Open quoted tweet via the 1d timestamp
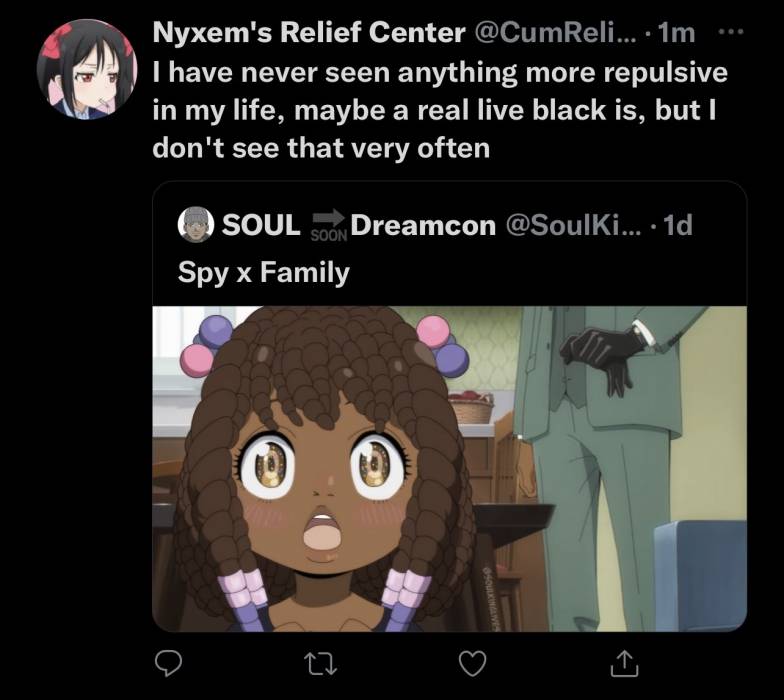The image size is (784, 700). click(x=678, y=225)
